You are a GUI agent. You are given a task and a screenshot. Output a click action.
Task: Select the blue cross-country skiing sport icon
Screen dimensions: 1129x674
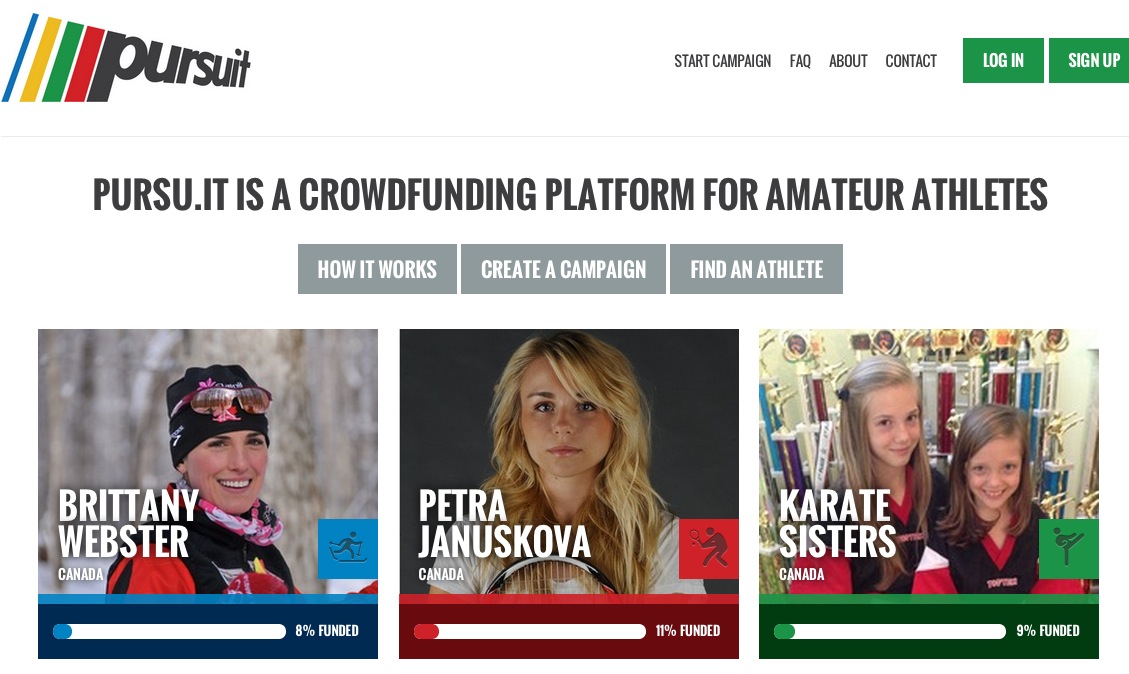pyautogui.click(x=348, y=549)
